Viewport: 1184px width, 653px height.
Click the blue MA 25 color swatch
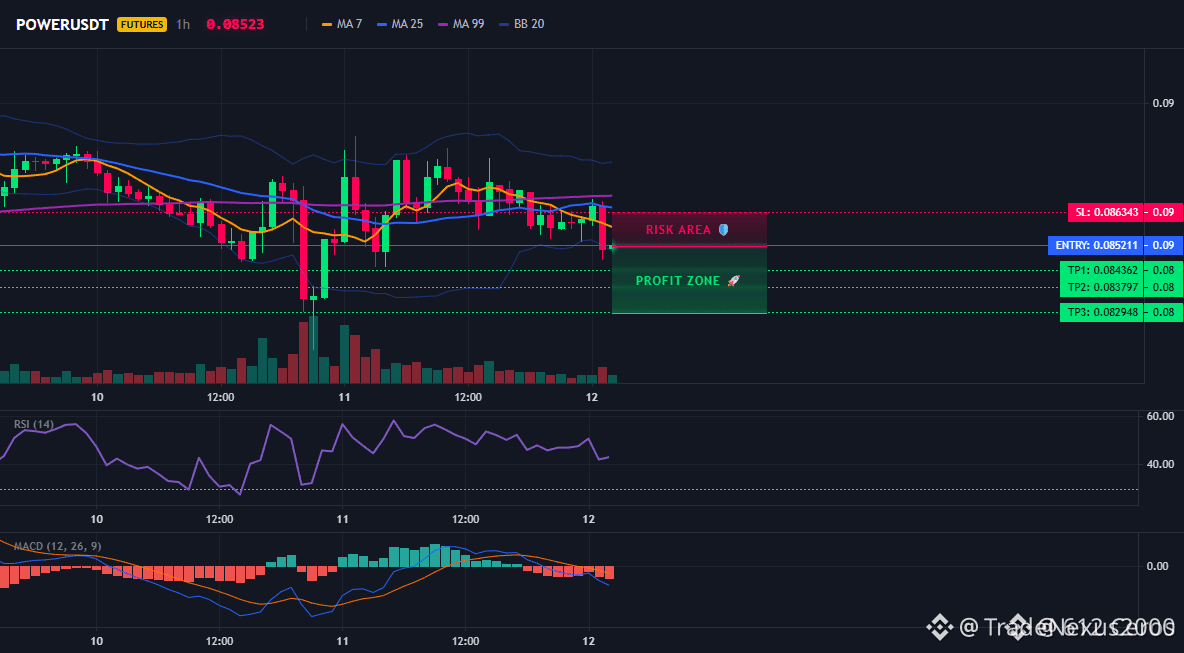click(381, 24)
